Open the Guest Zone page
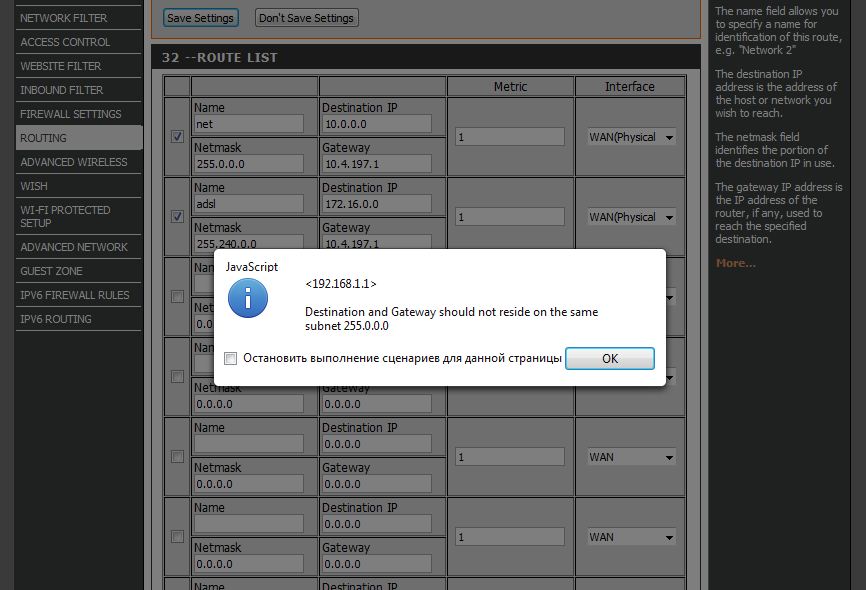866x590 pixels. pos(52,271)
